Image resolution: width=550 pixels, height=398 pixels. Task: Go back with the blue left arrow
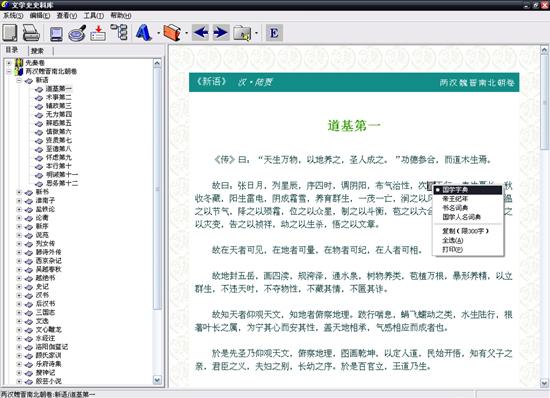201,33
